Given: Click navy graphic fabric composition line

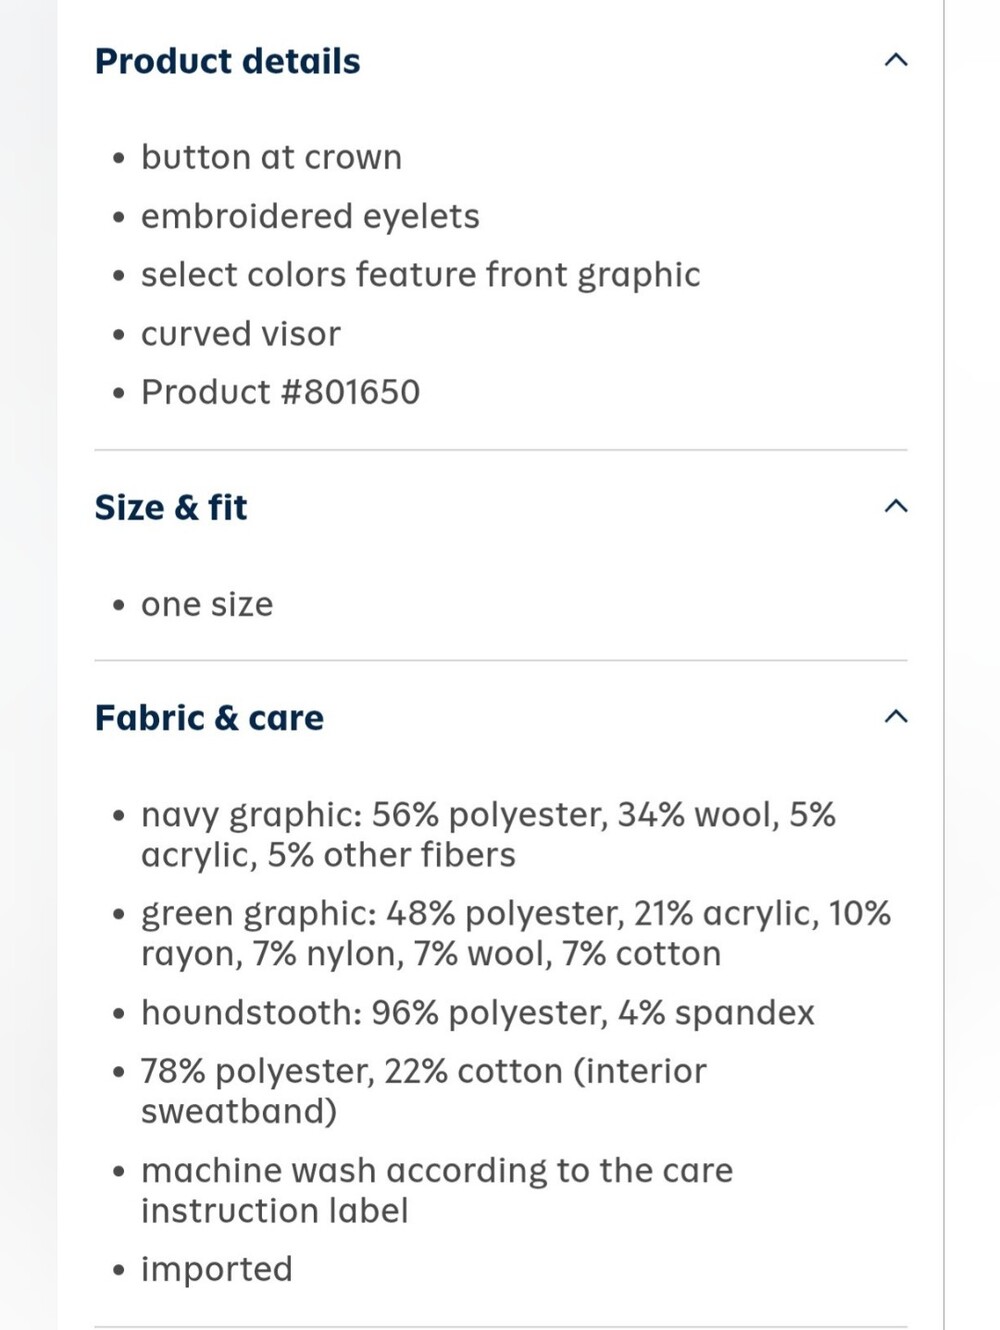Looking at the screenshot, I should [x=488, y=834].
